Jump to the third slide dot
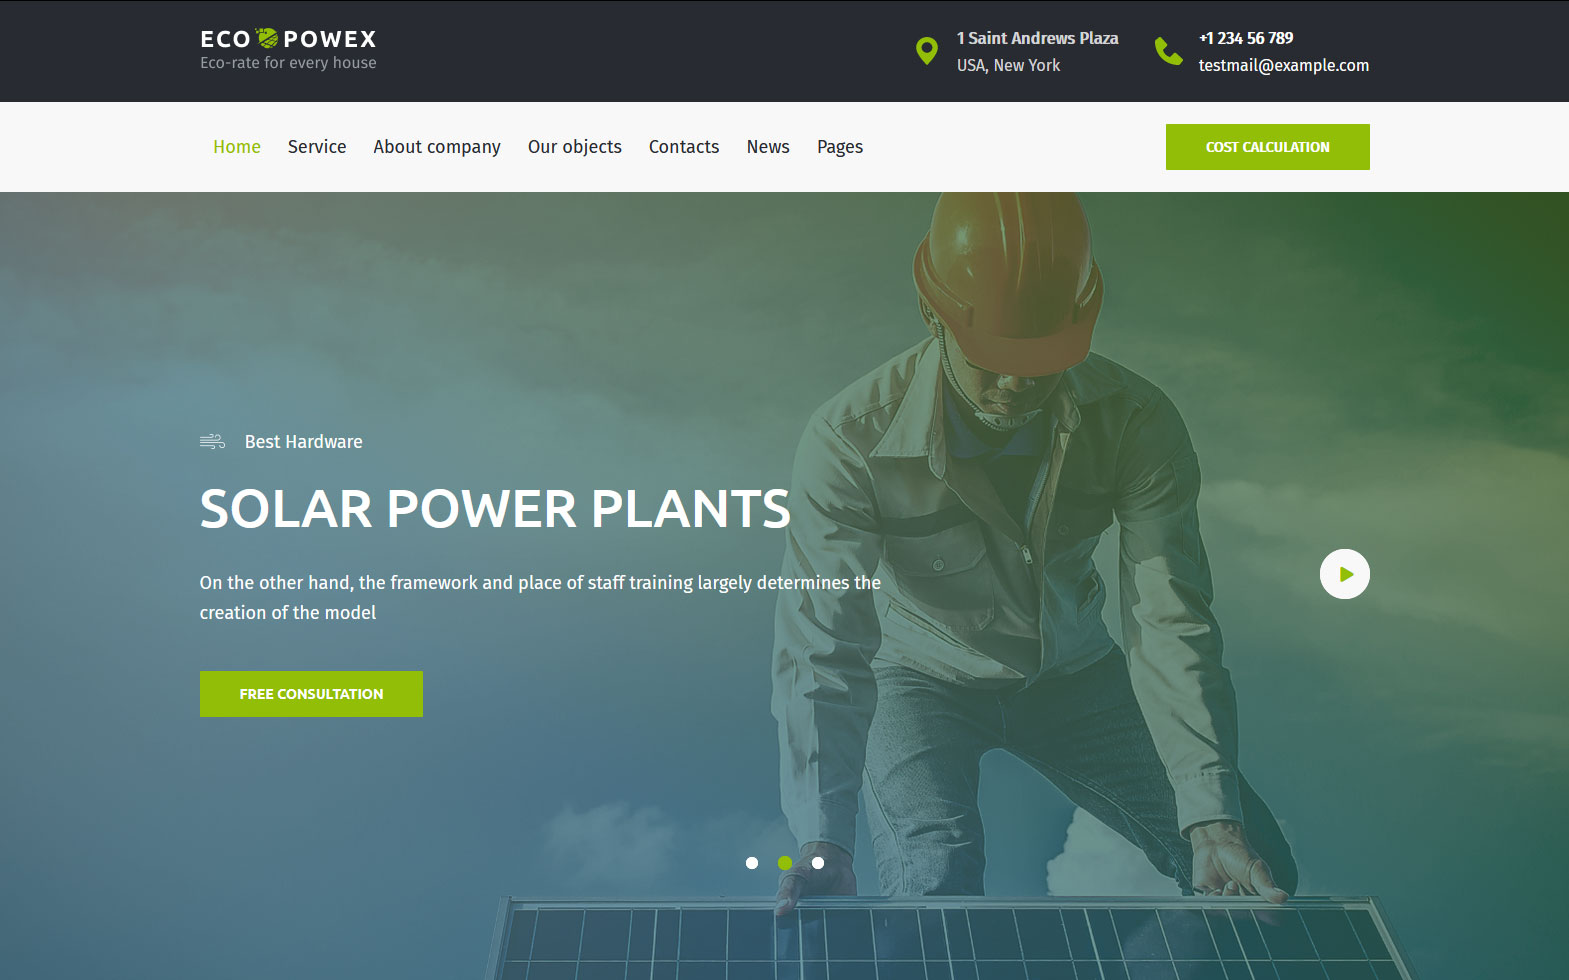This screenshot has height=980, width=1569. click(x=818, y=863)
